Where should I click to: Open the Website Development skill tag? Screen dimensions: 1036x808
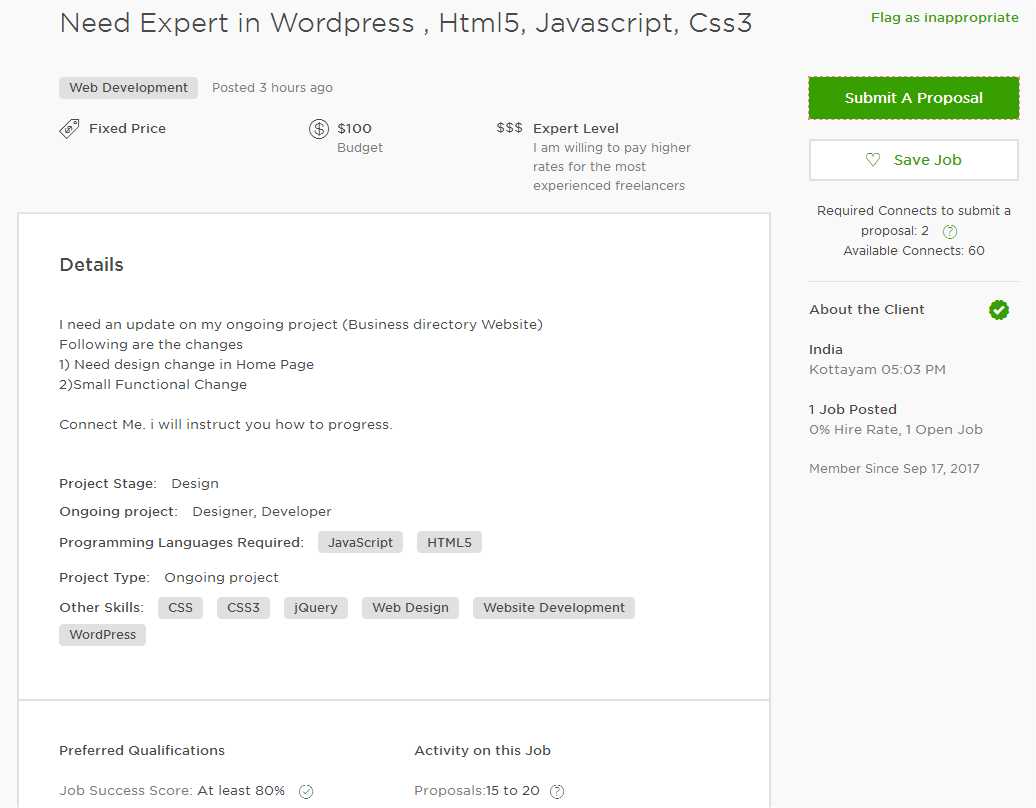pyautogui.click(x=553, y=607)
